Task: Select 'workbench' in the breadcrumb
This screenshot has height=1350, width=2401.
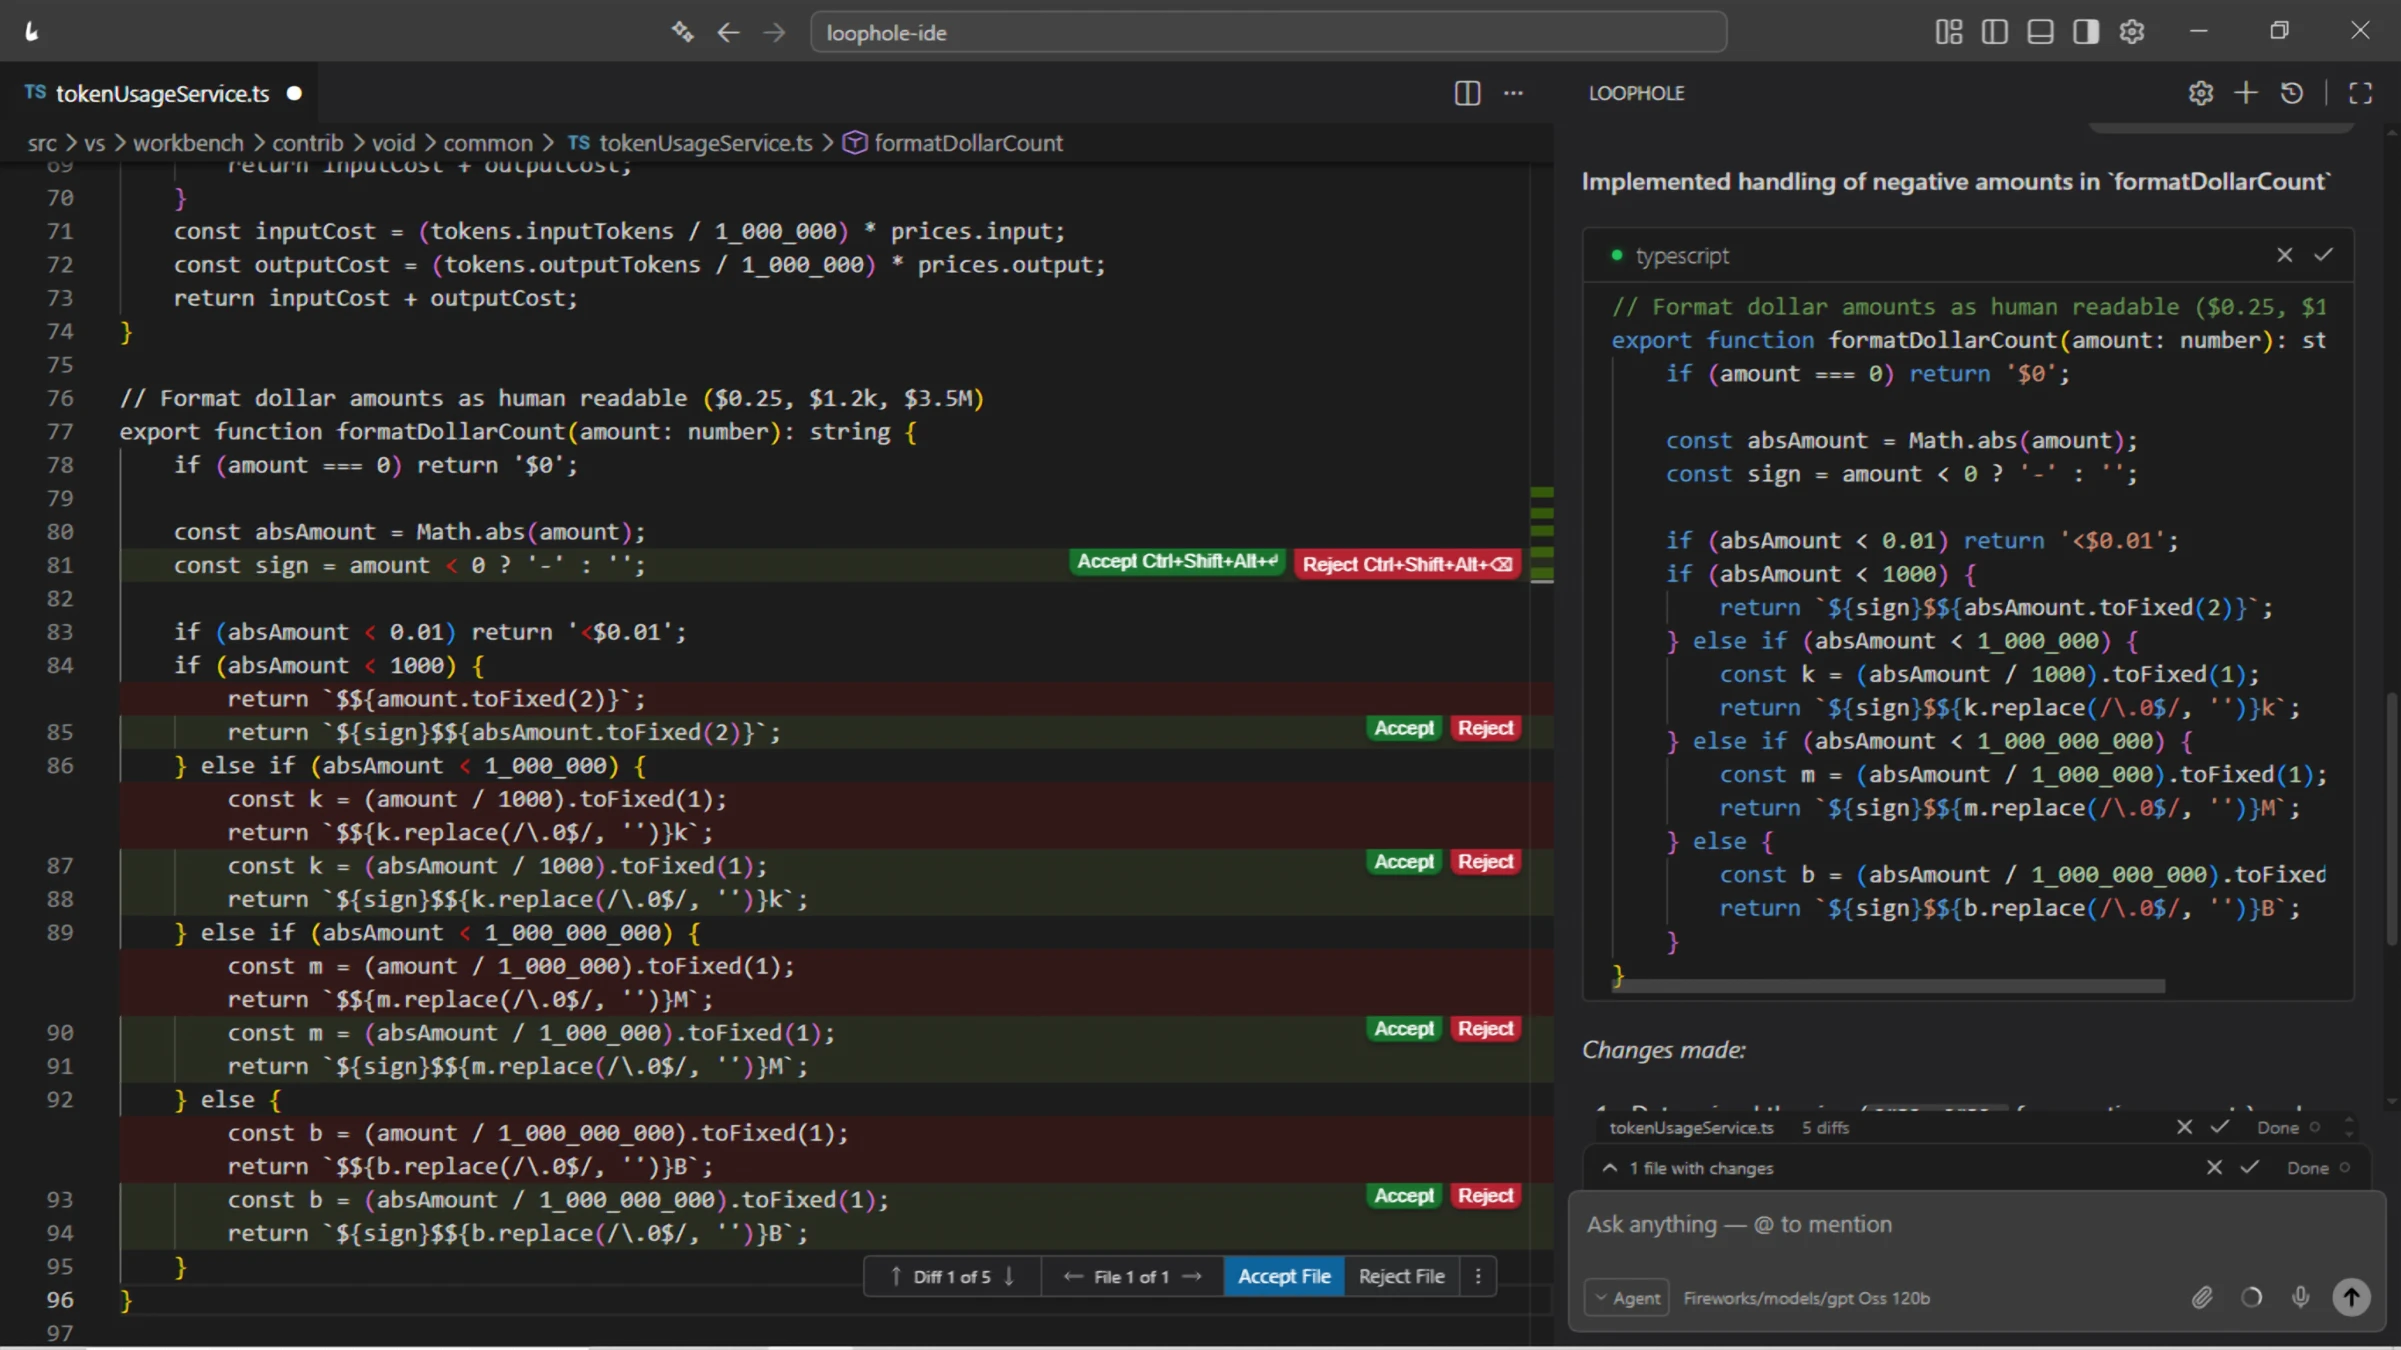Action: point(188,143)
